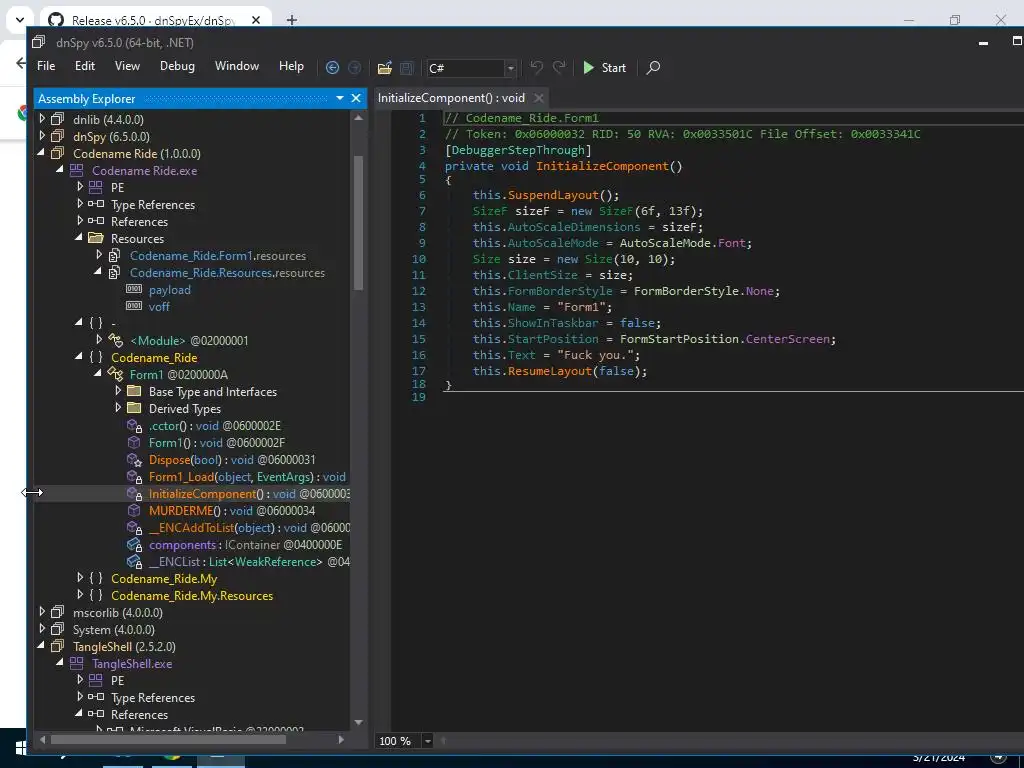Expand Type References under Codename Ride.exe
Viewport: 1024px width, 768px height.
[80, 204]
